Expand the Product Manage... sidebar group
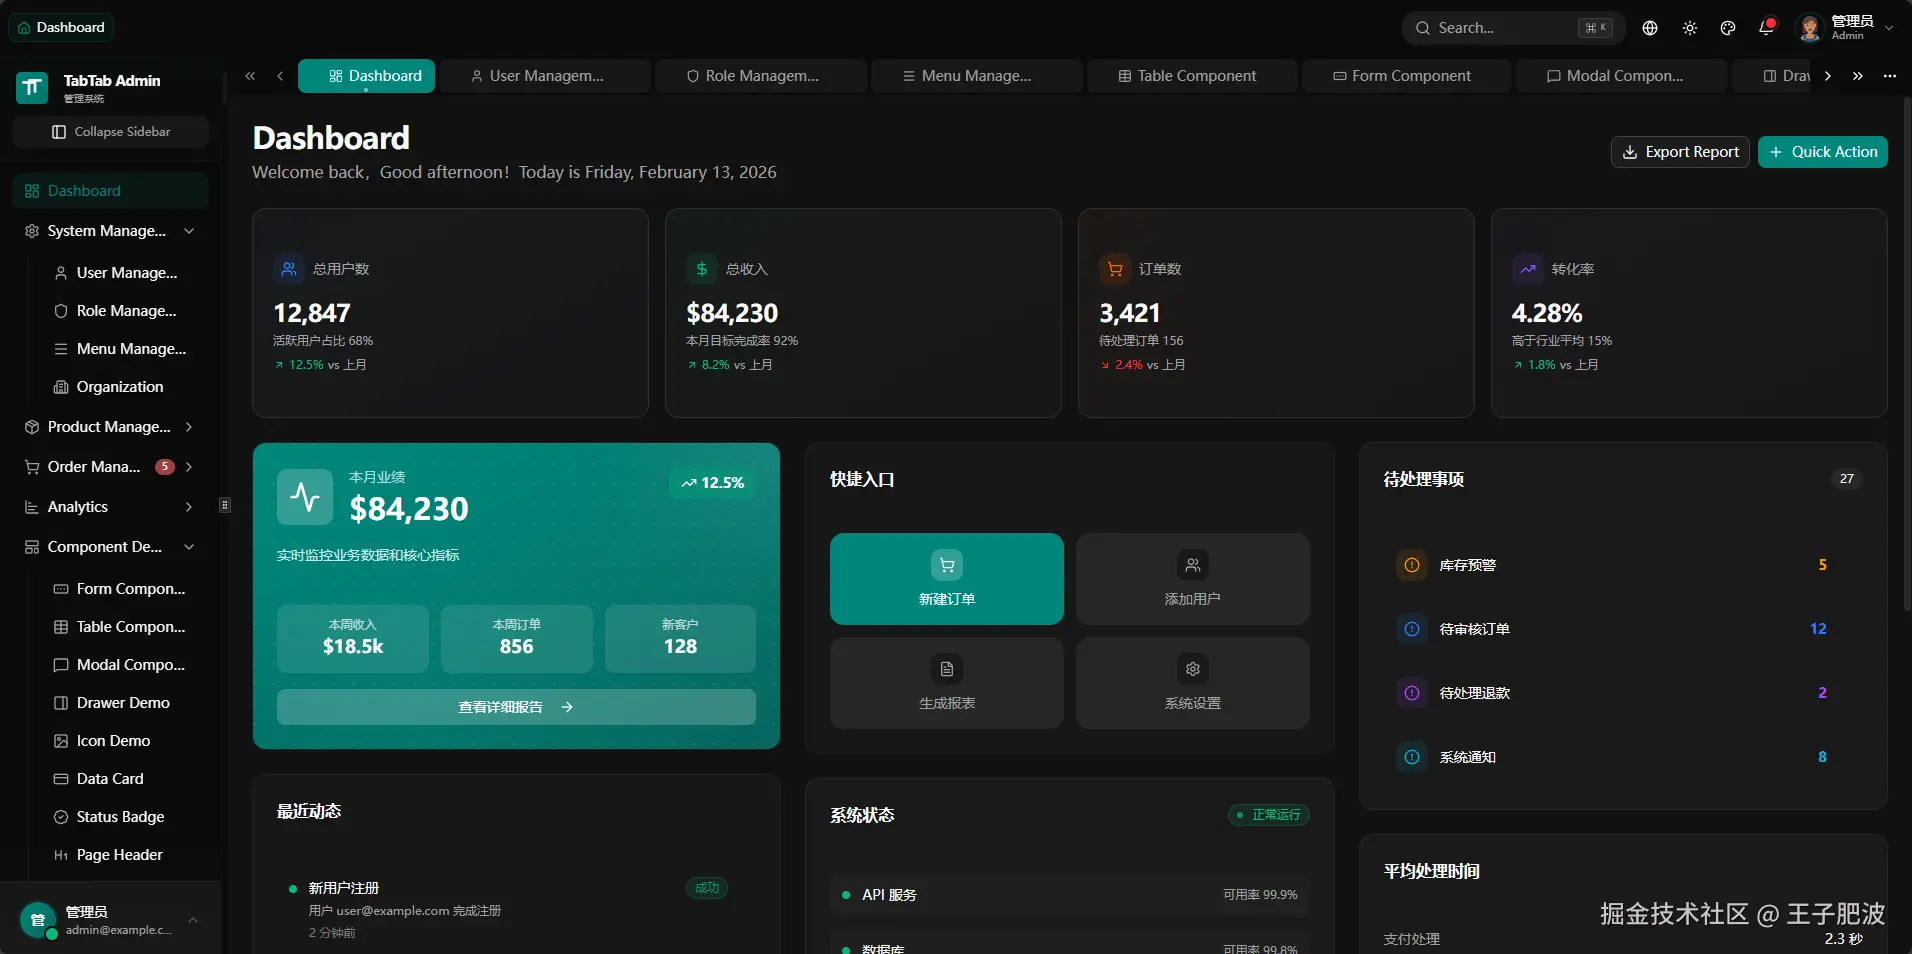Screen dimensions: 1912x954 110,427
